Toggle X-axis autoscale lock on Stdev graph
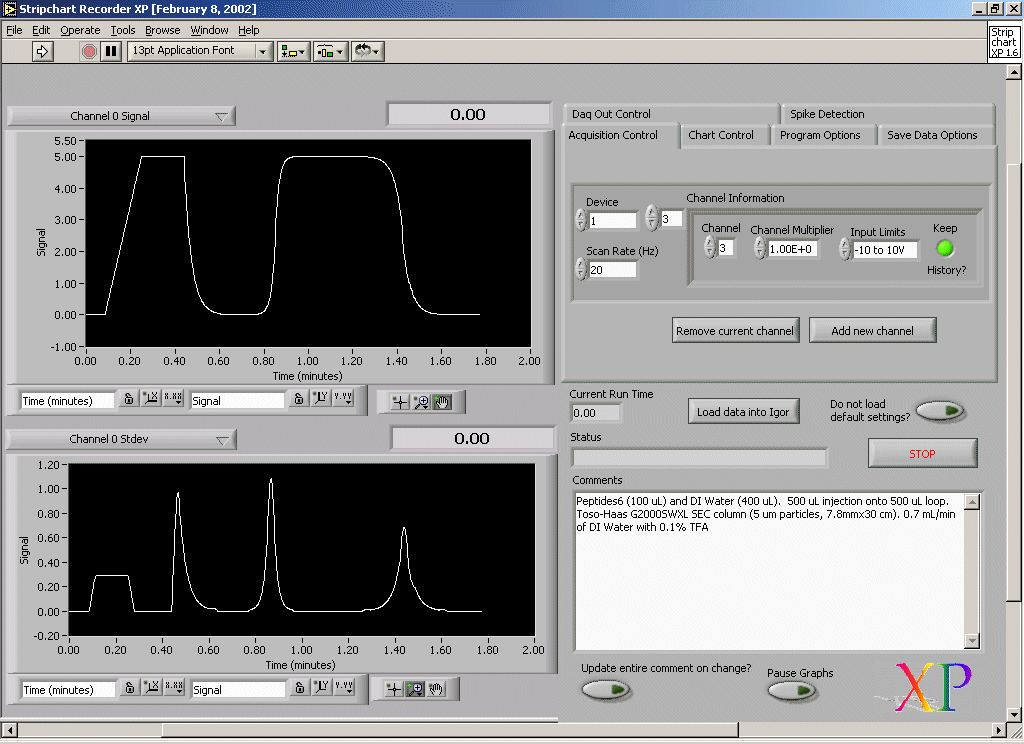 [x=130, y=687]
